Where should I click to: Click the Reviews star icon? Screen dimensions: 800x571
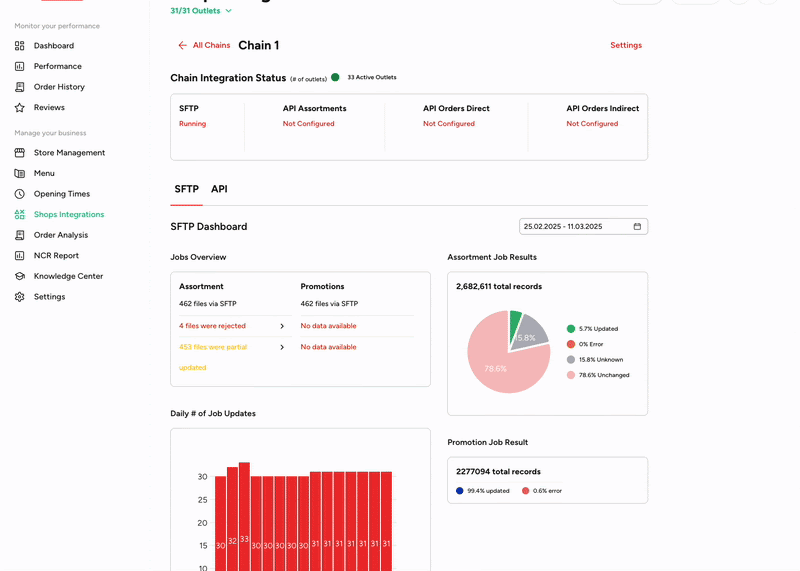20,108
